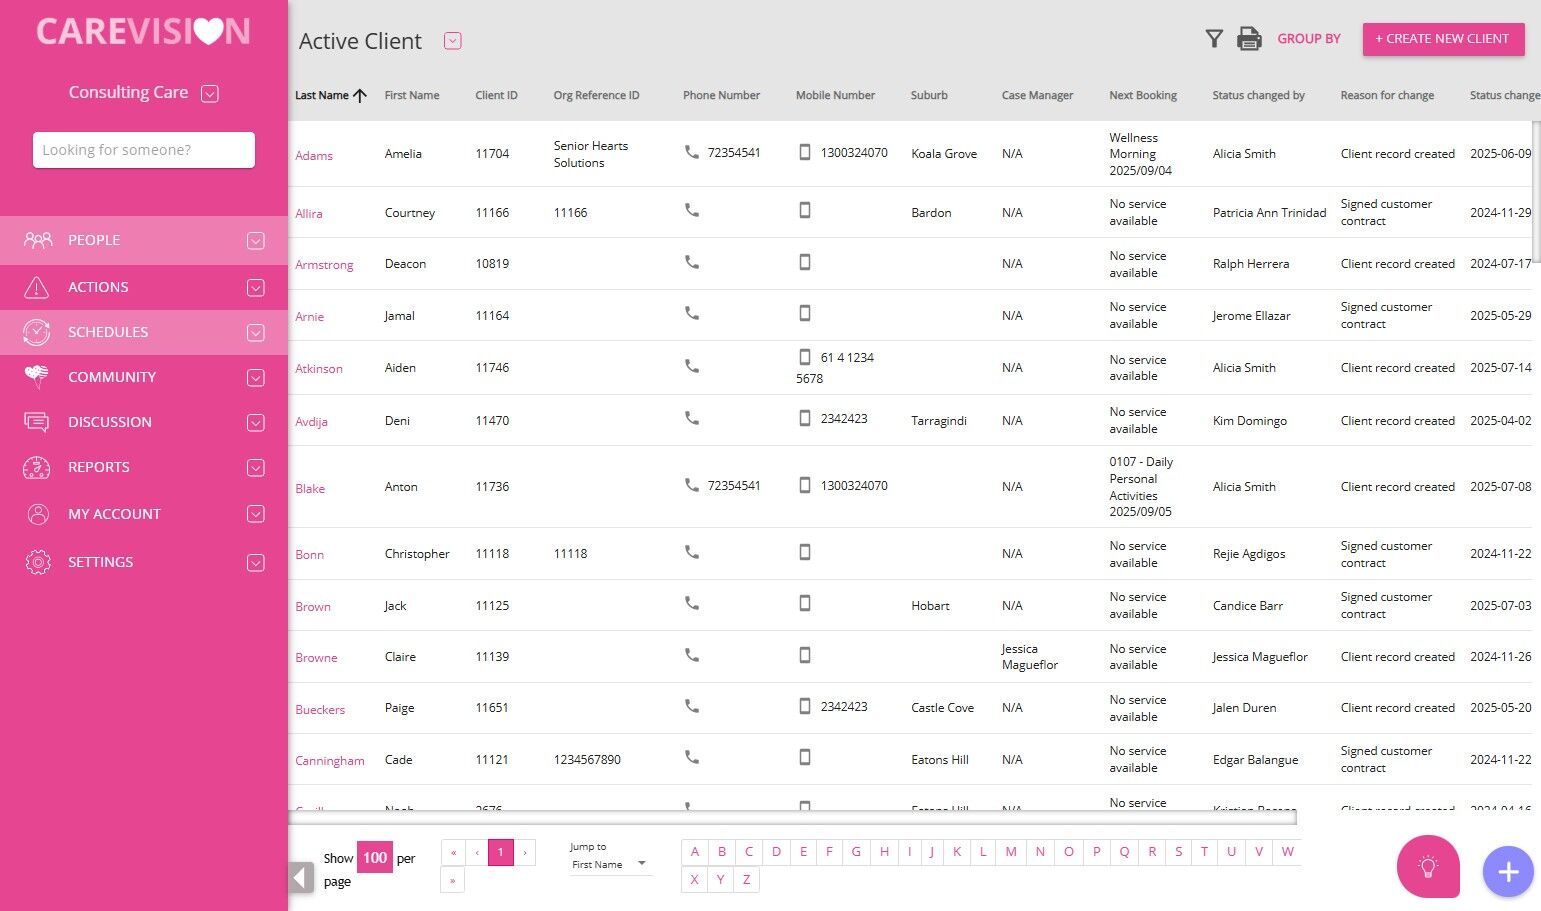Image resolution: width=1541 pixels, height=911 pixels.
Task: Click the horizontal table scrollbar
Action: (793, 818)
